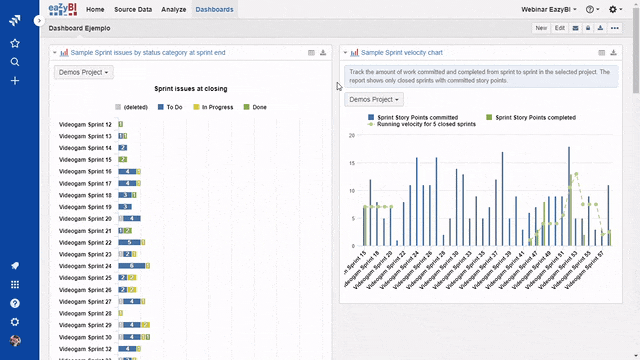Toggle the (deleted) legend item
The width and height of the screenshot is (640, 360).
(x=131, y=107)
